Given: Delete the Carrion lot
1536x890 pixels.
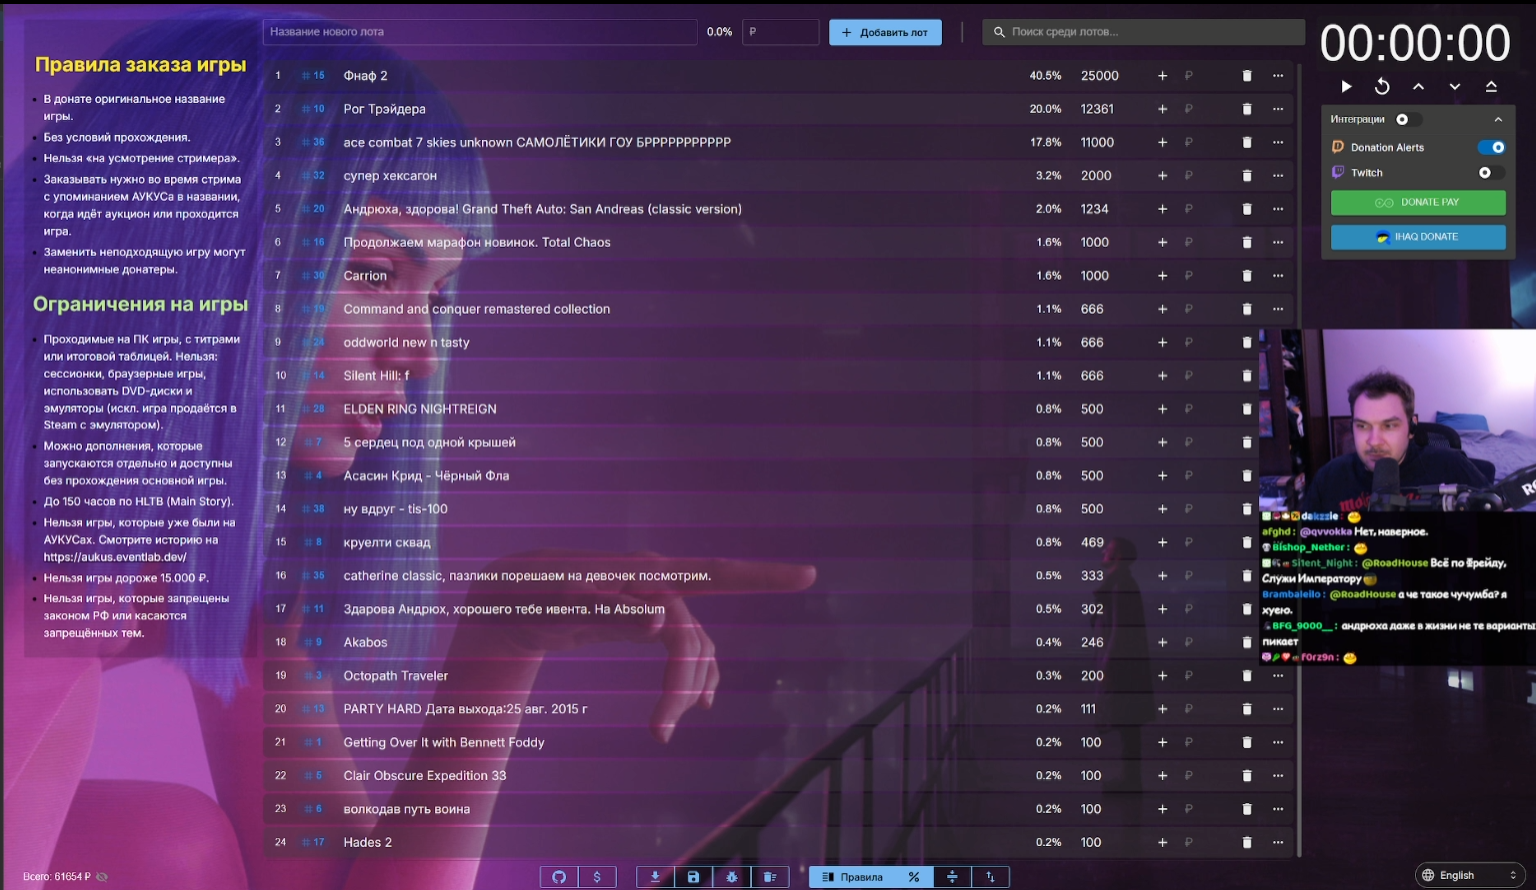Looking at the screenshot, I should coord(1247,276).
